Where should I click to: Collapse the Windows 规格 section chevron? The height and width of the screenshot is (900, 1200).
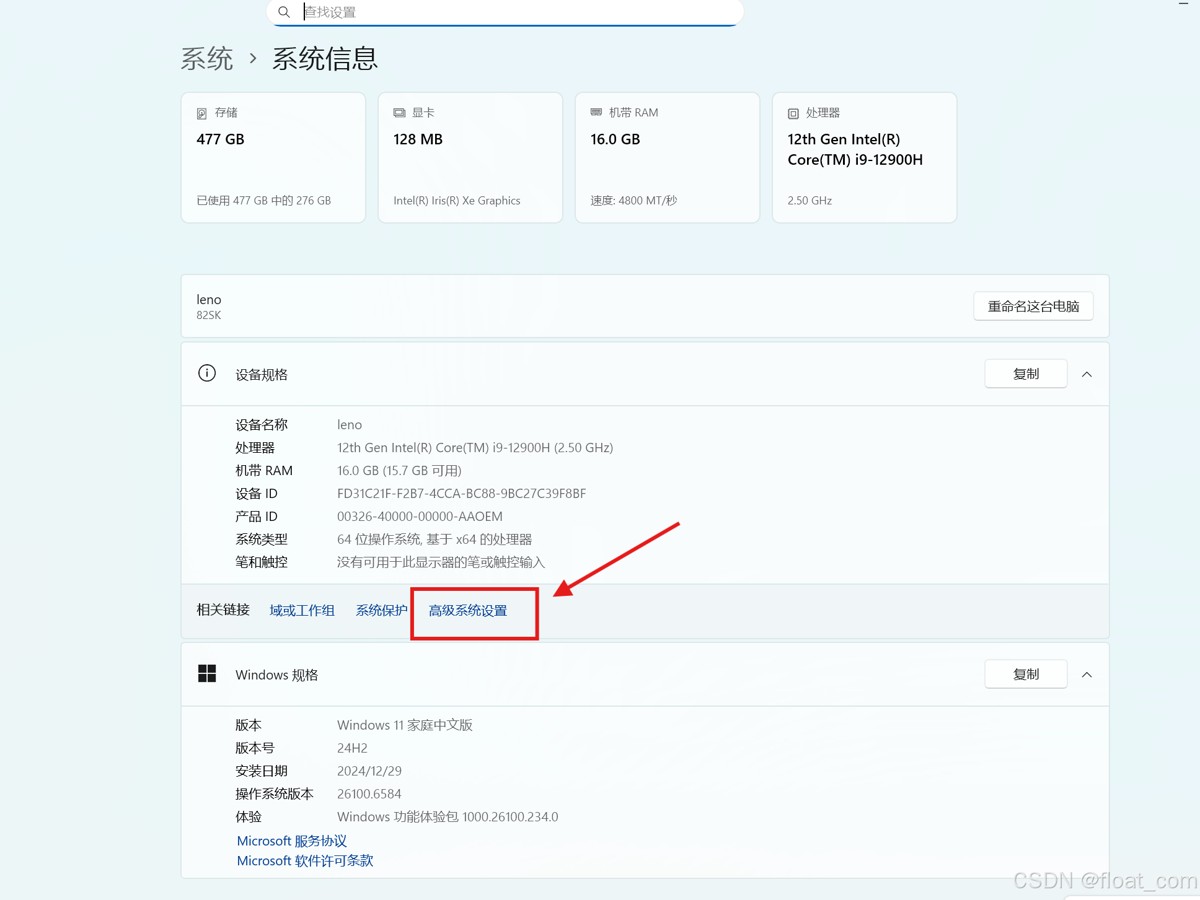[x=1087, y=675]
